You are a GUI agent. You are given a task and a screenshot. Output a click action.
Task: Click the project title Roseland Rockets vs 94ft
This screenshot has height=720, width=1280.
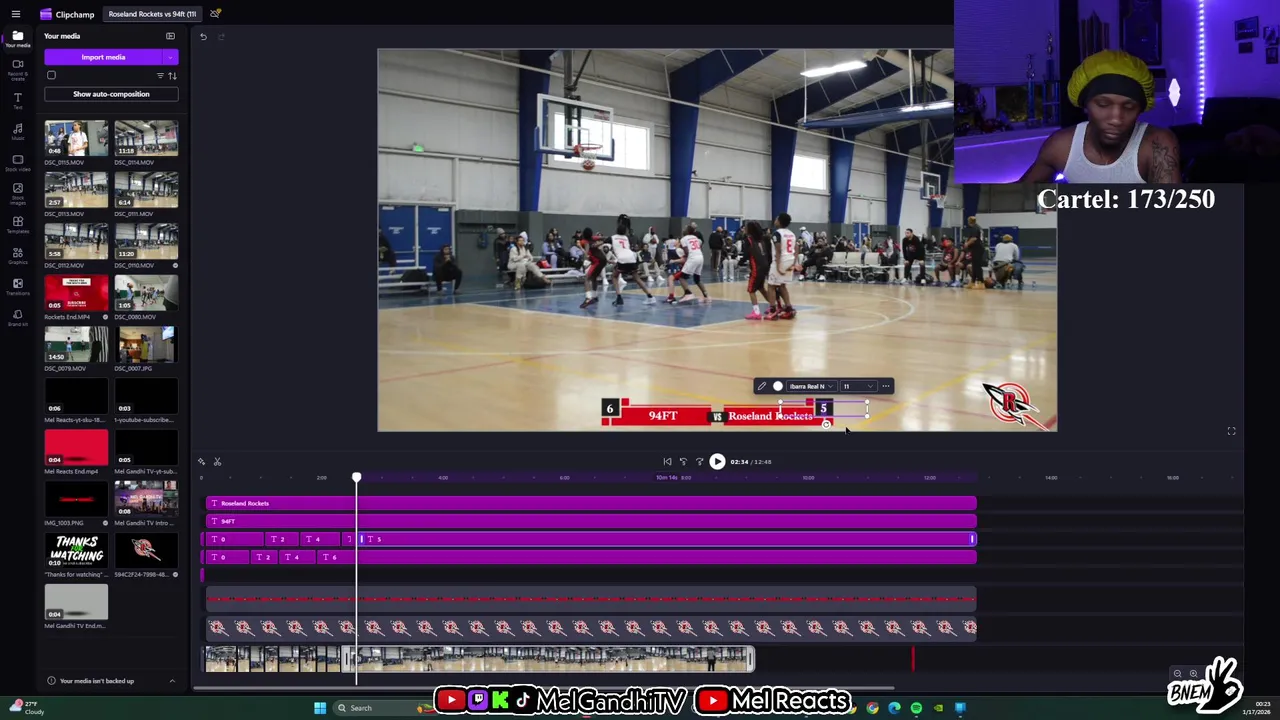pos(152,14)
